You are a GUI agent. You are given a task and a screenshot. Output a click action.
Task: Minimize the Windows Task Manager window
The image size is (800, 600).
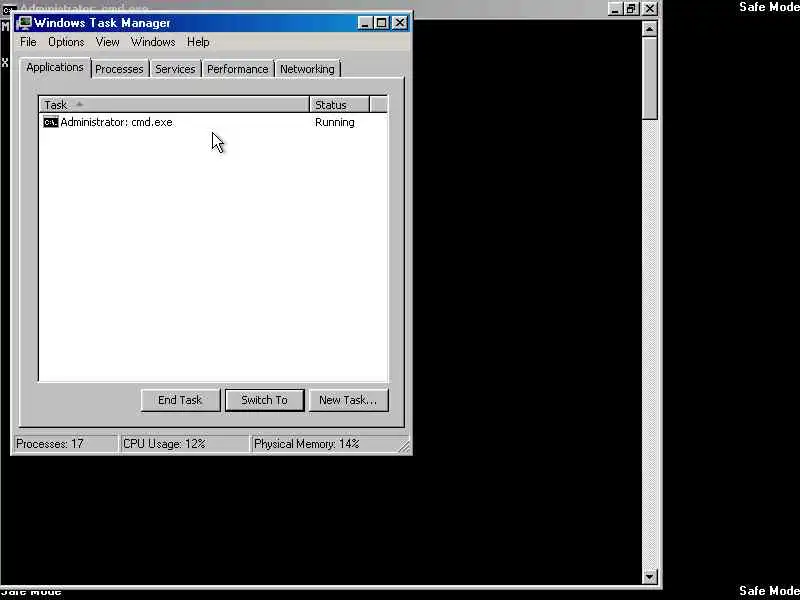tap(365, 23)
